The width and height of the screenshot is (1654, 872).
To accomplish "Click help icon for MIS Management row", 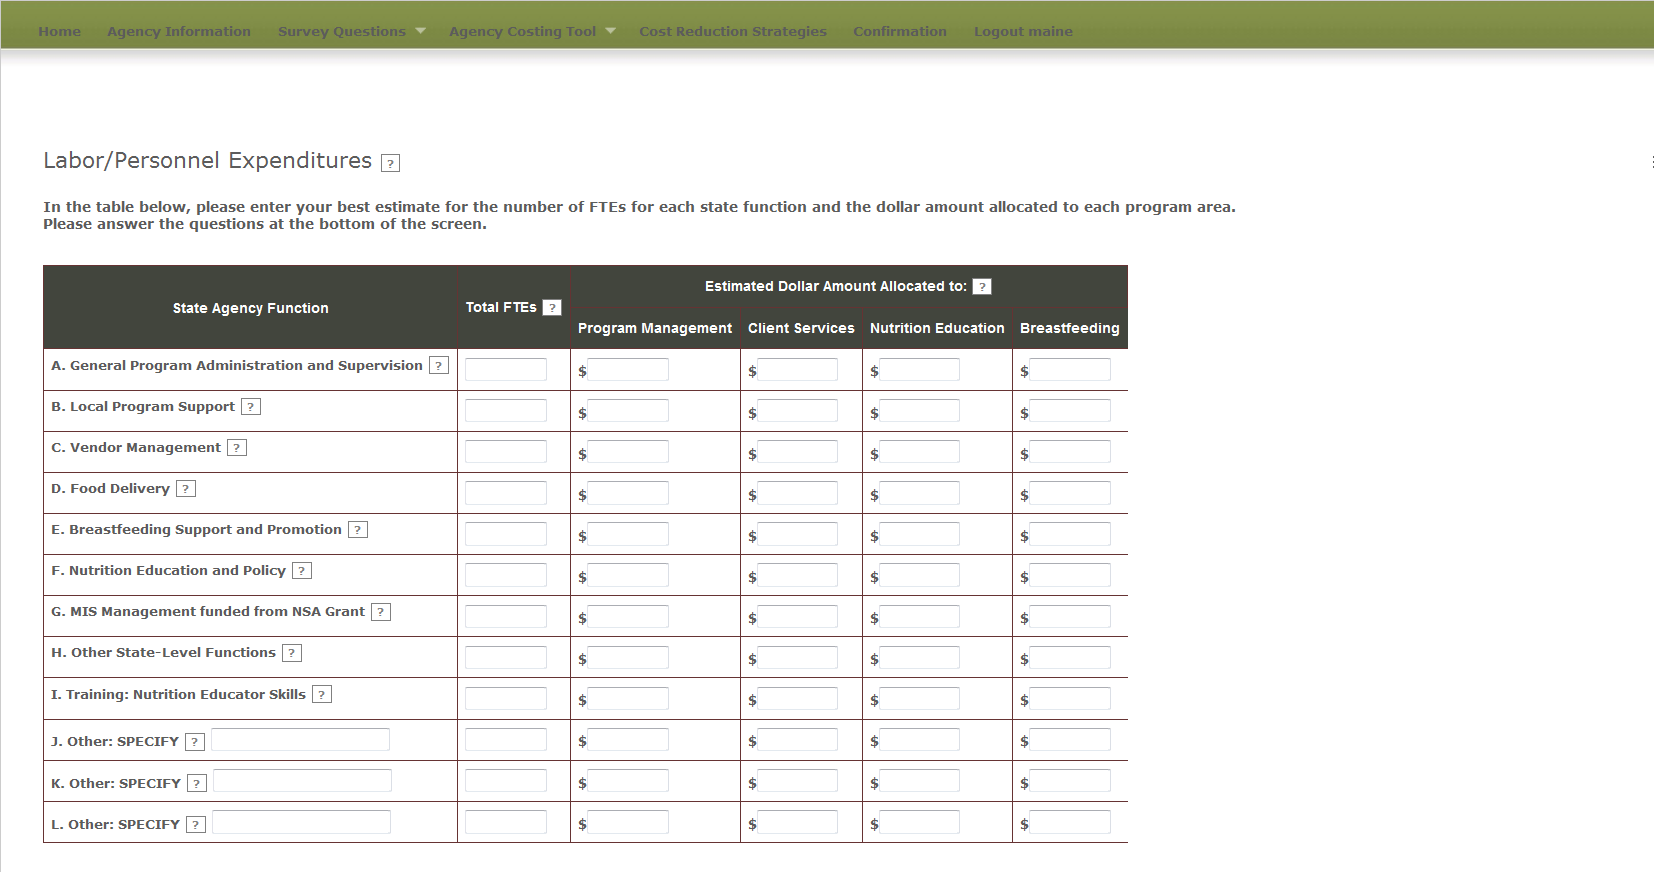I will pos(381,612).
